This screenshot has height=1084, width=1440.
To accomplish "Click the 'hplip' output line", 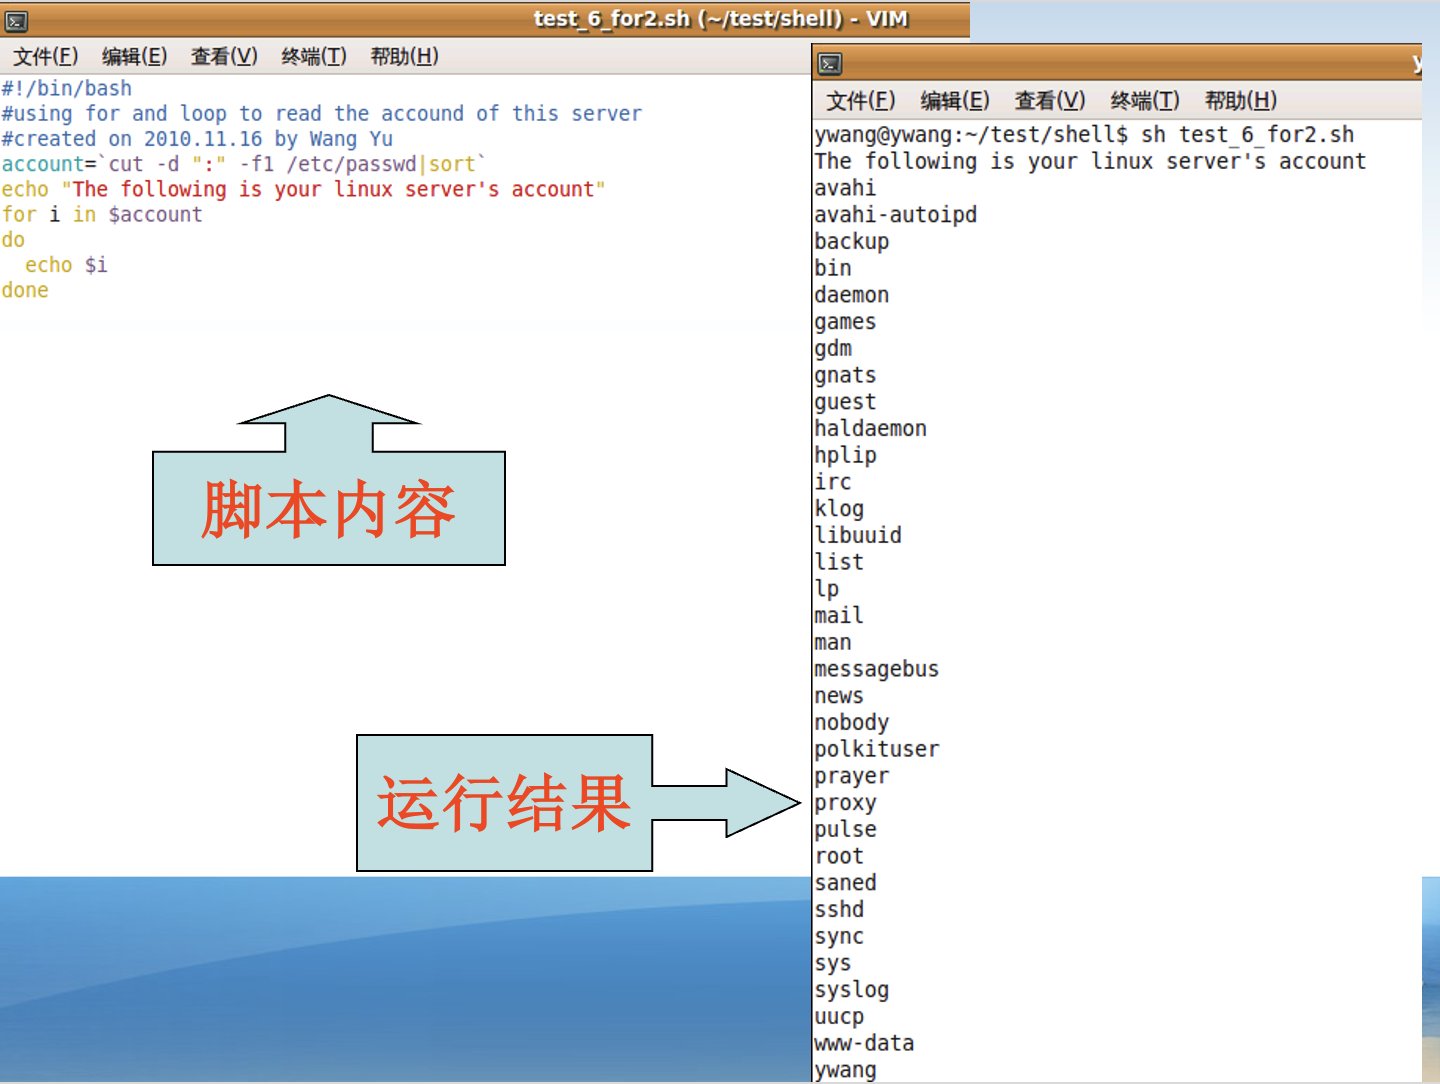I will [x=845, y=455].
